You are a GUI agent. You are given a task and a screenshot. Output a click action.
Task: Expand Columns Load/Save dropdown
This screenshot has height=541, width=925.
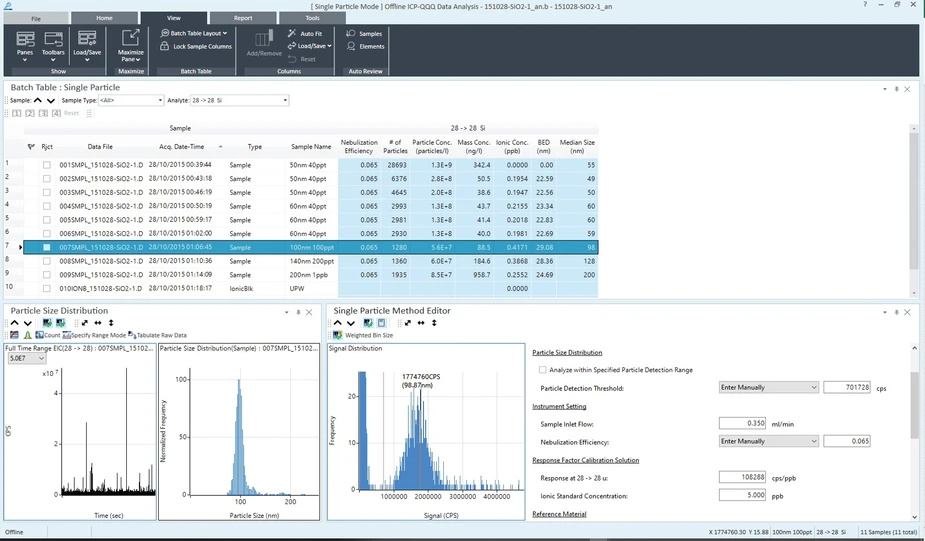tap(310, 46)
